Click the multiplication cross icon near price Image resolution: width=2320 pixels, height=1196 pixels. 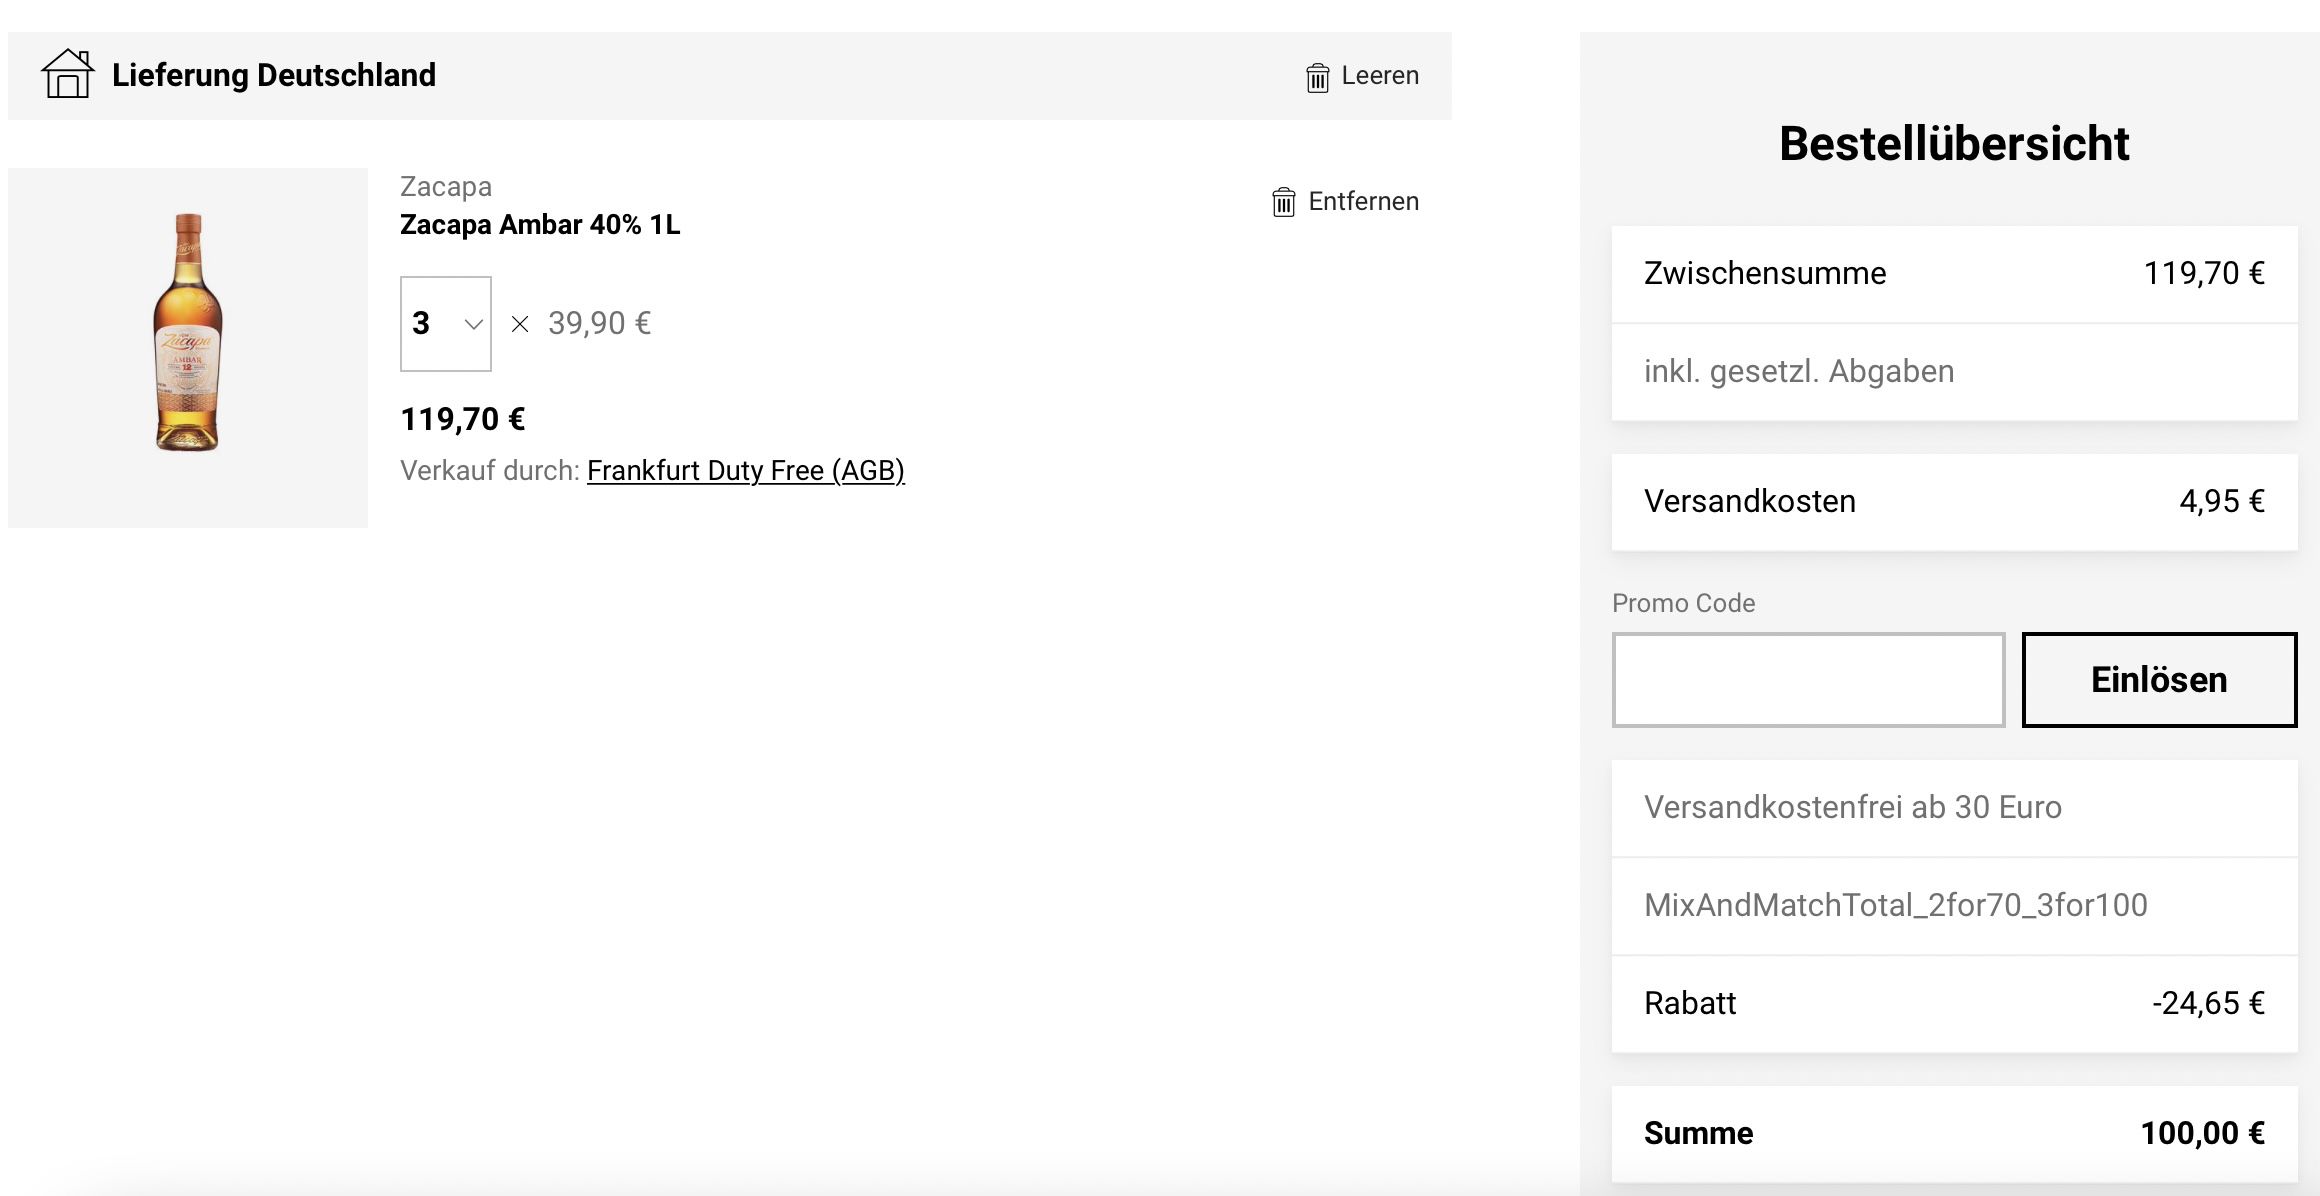[520, 324]
